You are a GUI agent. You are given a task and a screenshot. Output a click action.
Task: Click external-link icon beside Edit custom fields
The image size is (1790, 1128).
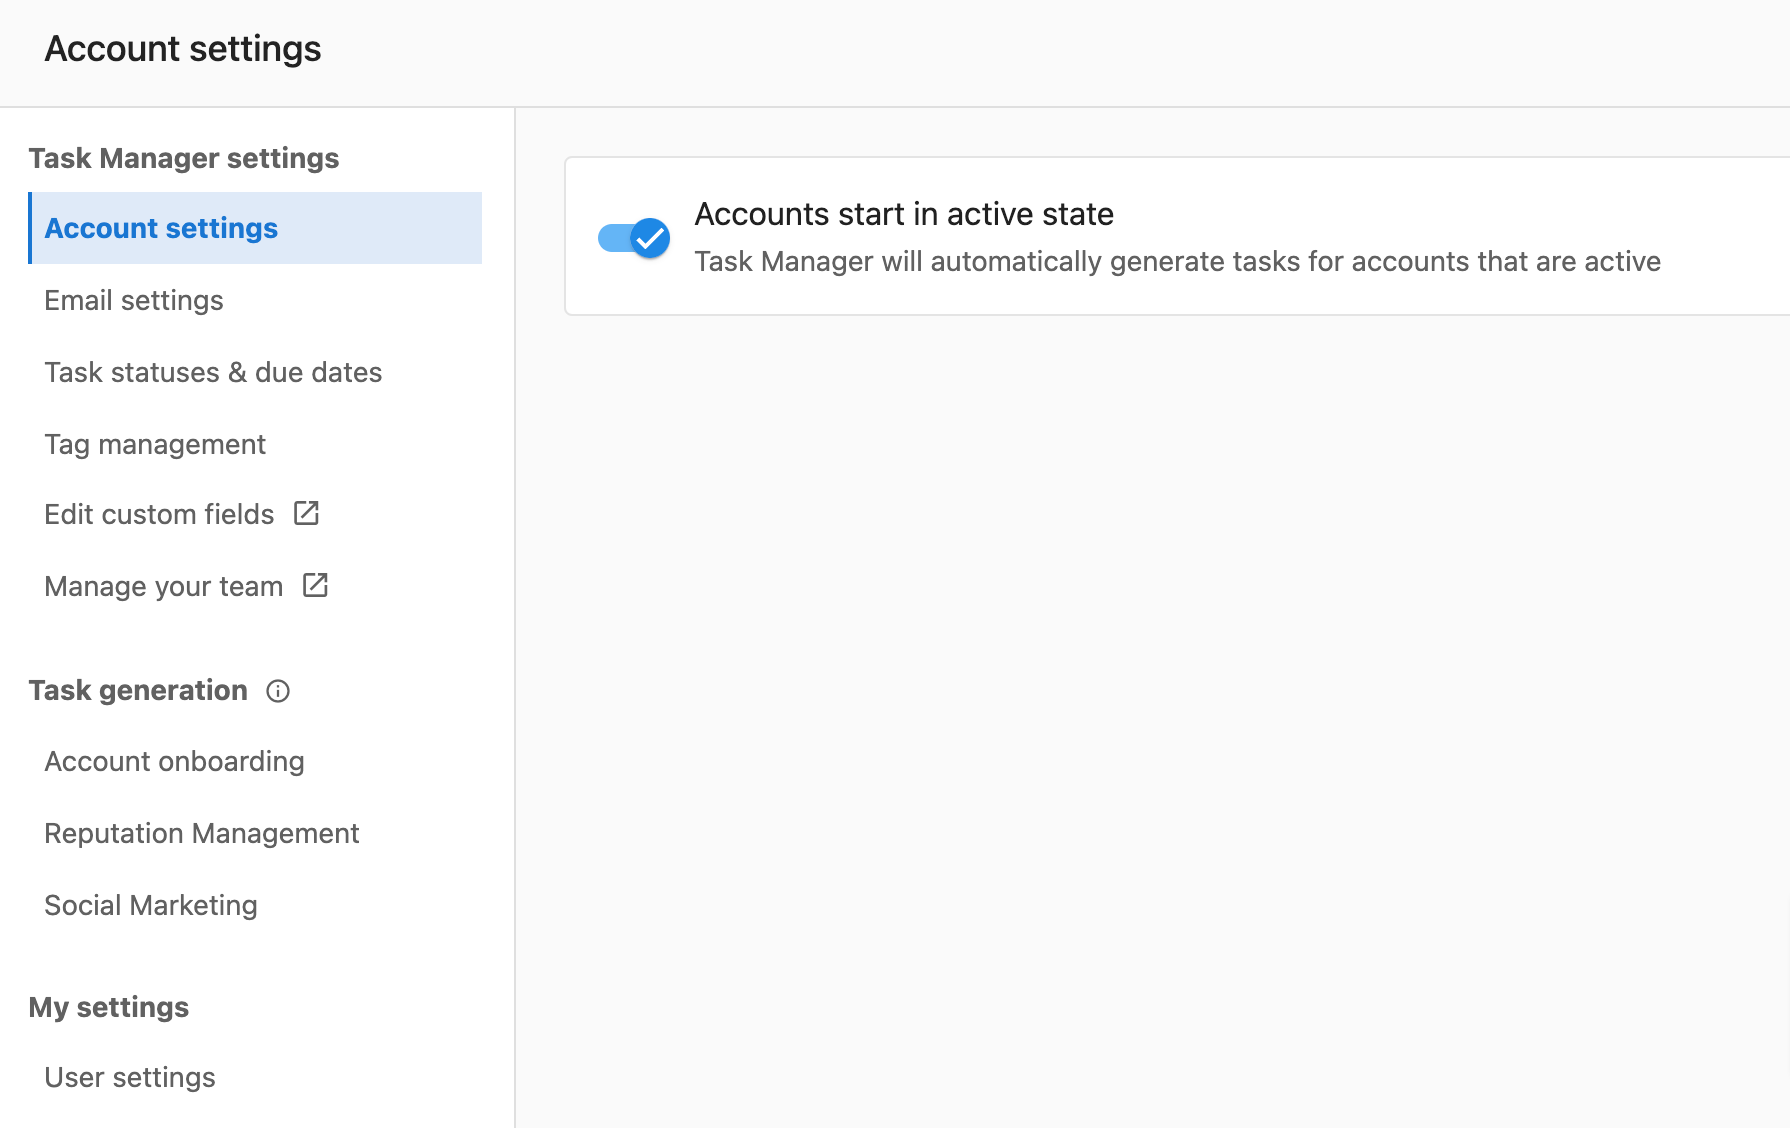click(306, 513)
